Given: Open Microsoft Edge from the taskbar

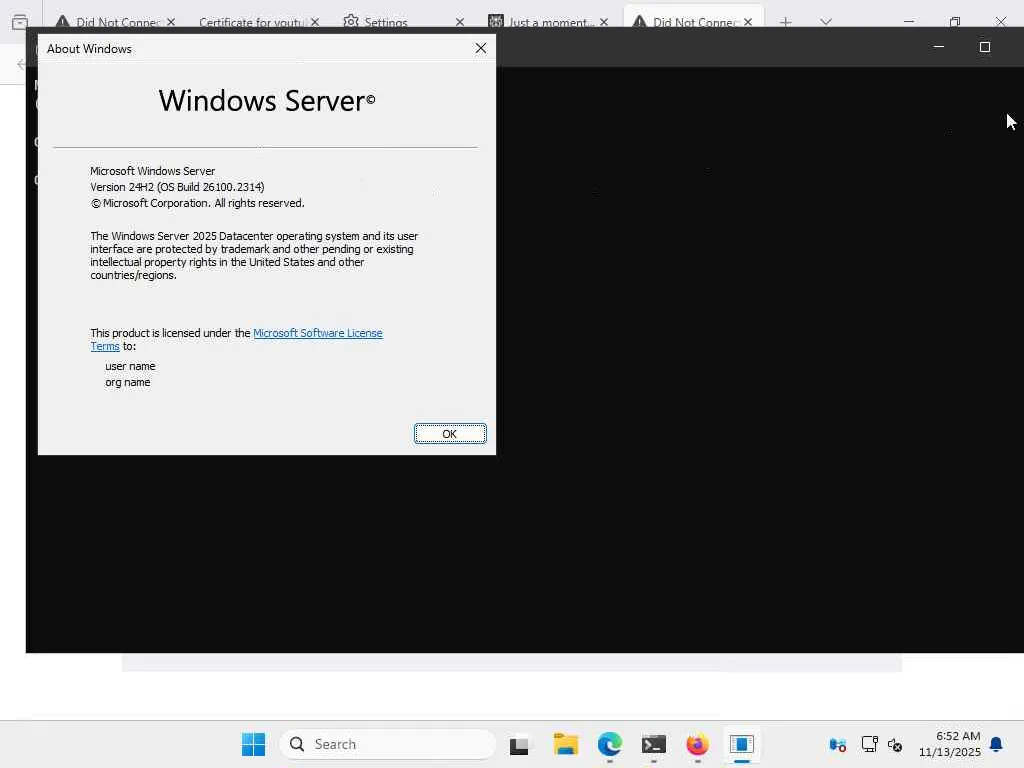Looking at the screenshot, I should (609, 744).
